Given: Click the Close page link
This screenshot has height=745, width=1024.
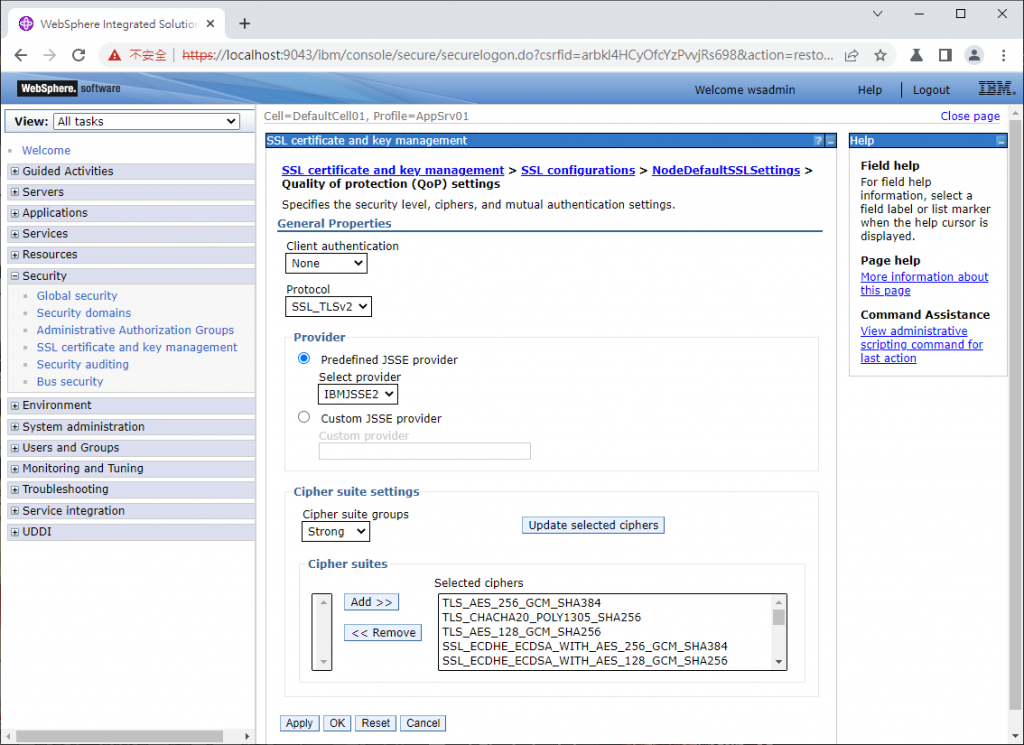Looking at the screenshot, I should (970, 116).
